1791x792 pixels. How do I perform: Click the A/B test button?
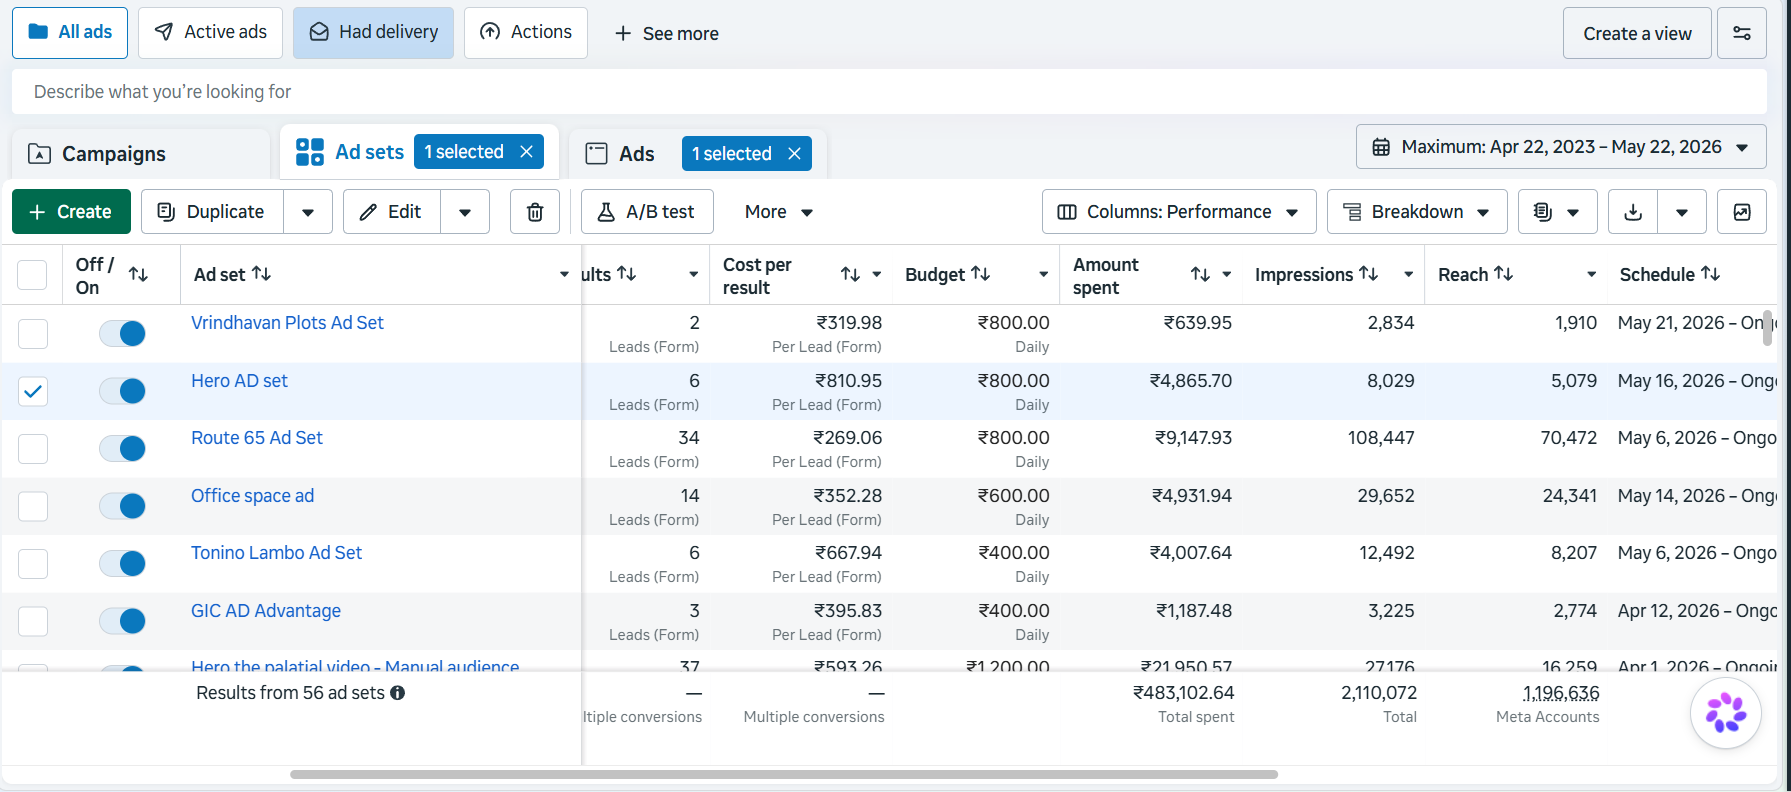pos(647,212)
